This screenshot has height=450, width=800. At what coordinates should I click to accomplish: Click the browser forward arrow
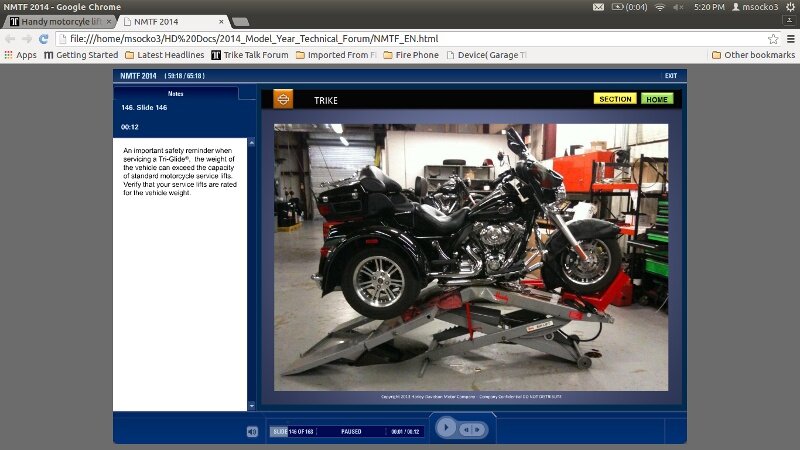pyautogui.click(x=27, y=39)
